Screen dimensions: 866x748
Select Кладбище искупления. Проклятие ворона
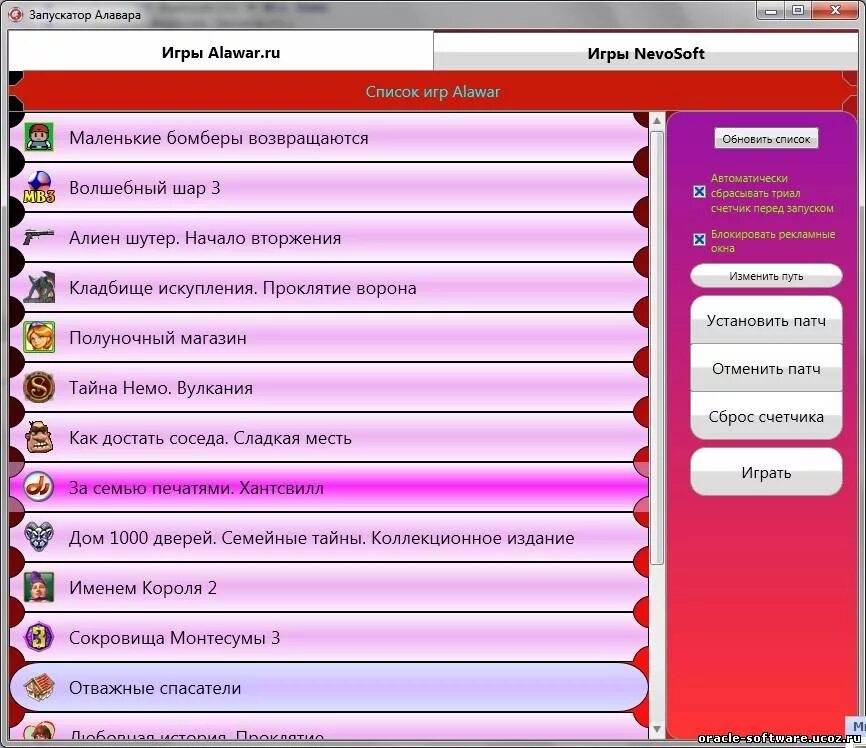click(329, 287)
